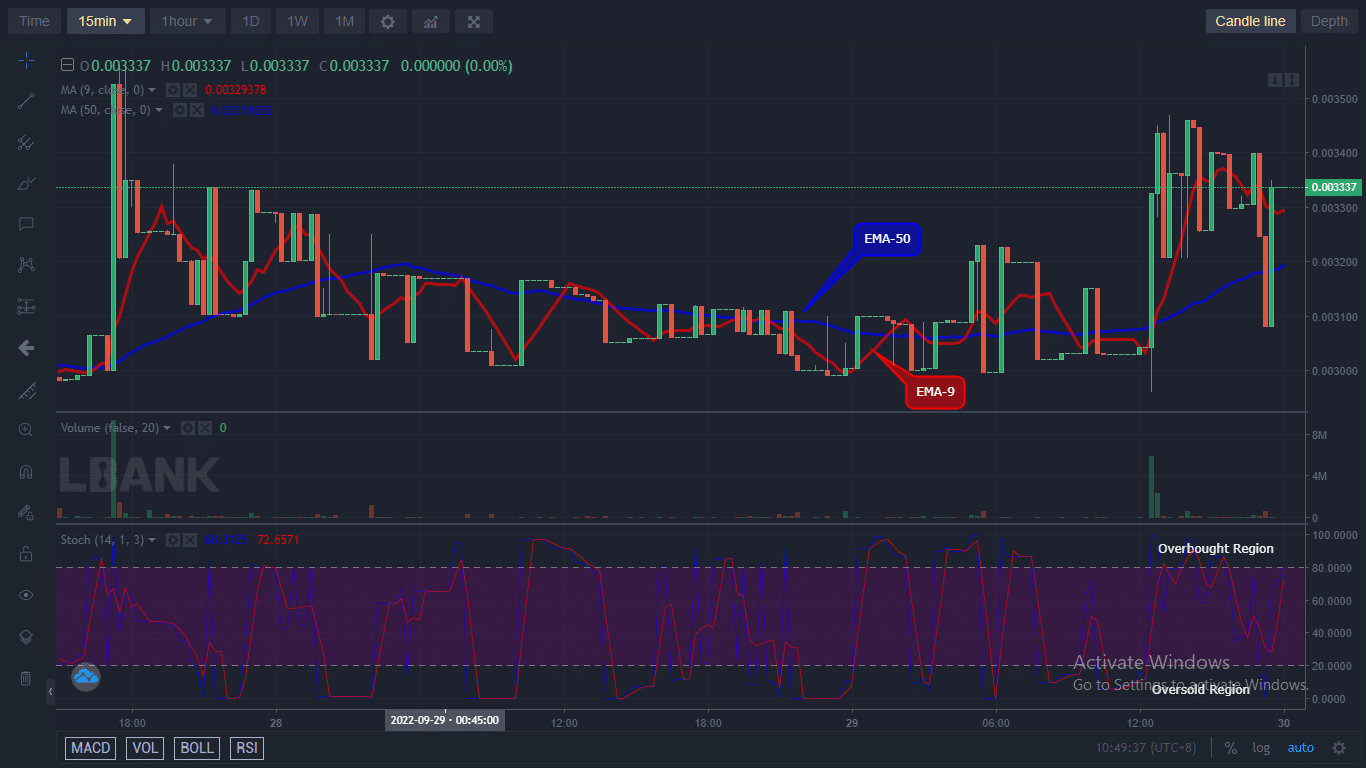Expand the Stoch indicator dropdown arrow

(152, 540)
